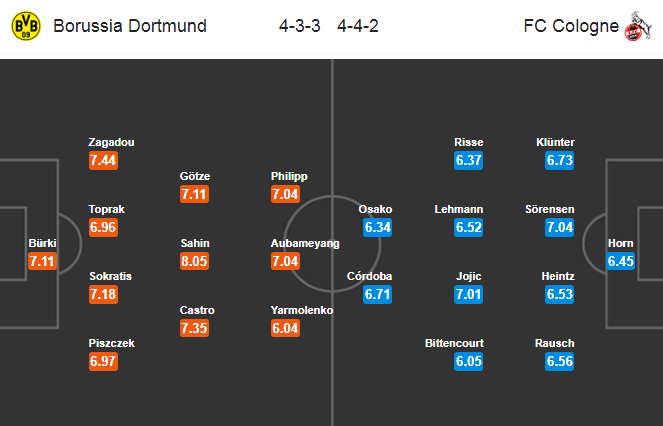The height and width of the screenshot is (426, 663).
Task: Select Piszczek's 6.97 rating badge
Action: pos(103,361)
